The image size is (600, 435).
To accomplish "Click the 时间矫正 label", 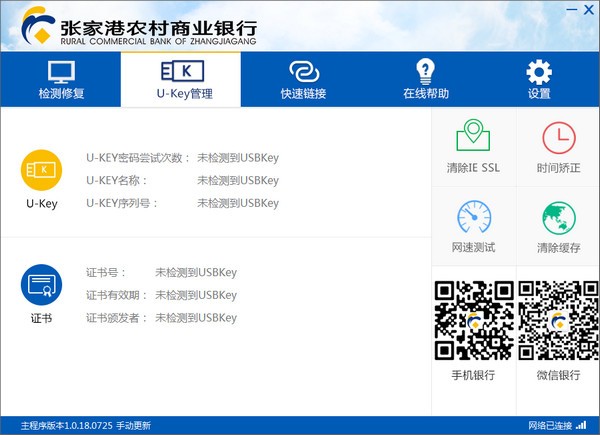I will (x=559, y=168).
